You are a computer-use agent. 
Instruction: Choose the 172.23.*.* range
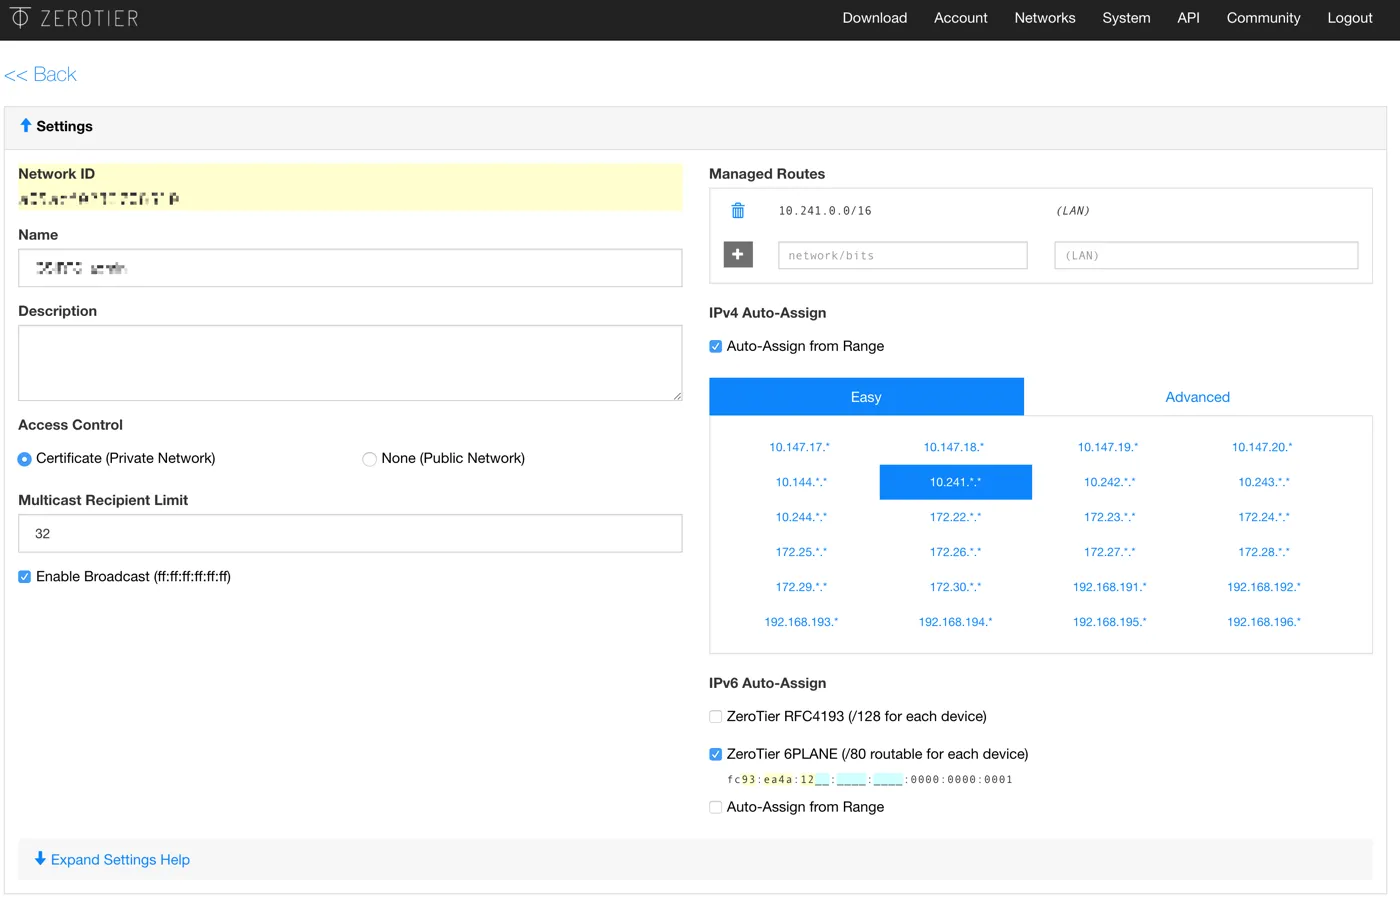click(1109, 517)
